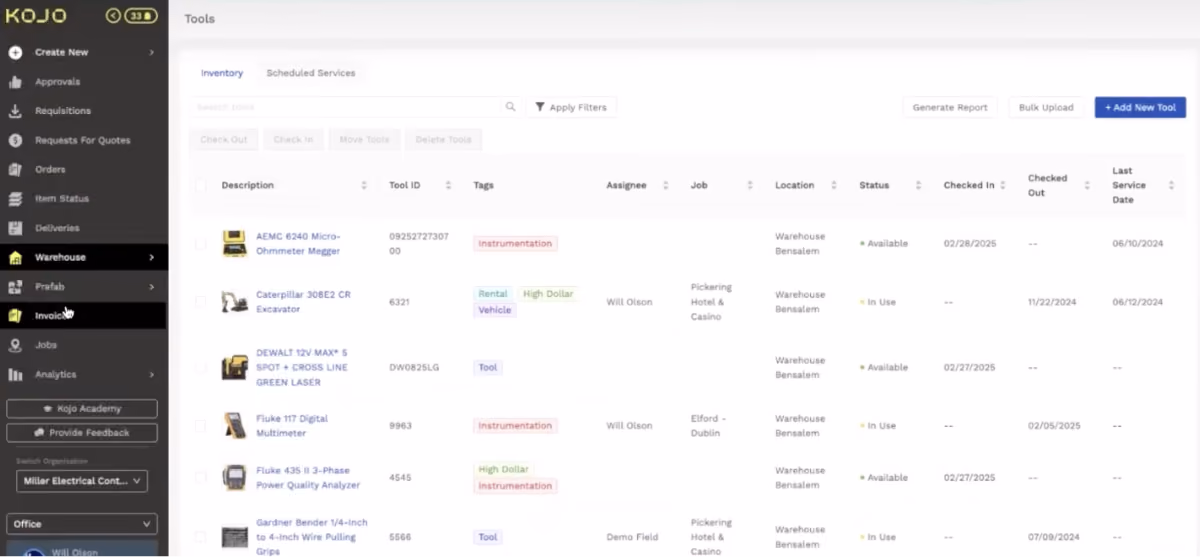Sort by Location column arrows
Viewport: 1200px width, 557px height.
pyautogui.click(x=834, y=185)
